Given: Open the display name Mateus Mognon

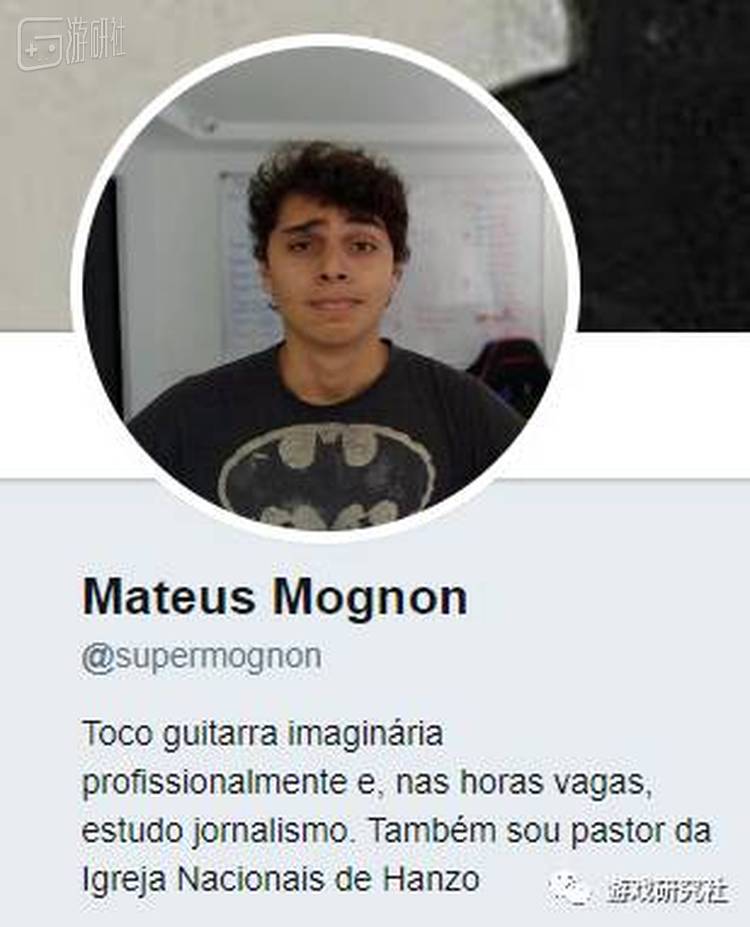Looking at the screenshot, I should coord(275,597).
